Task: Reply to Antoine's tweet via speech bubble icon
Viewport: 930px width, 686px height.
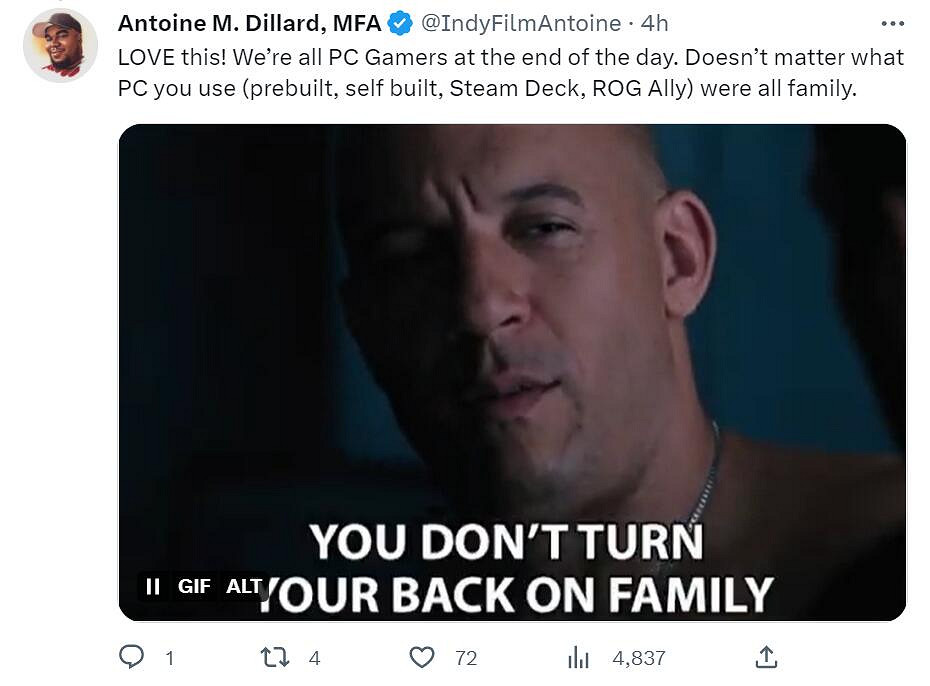Action: 132,657
